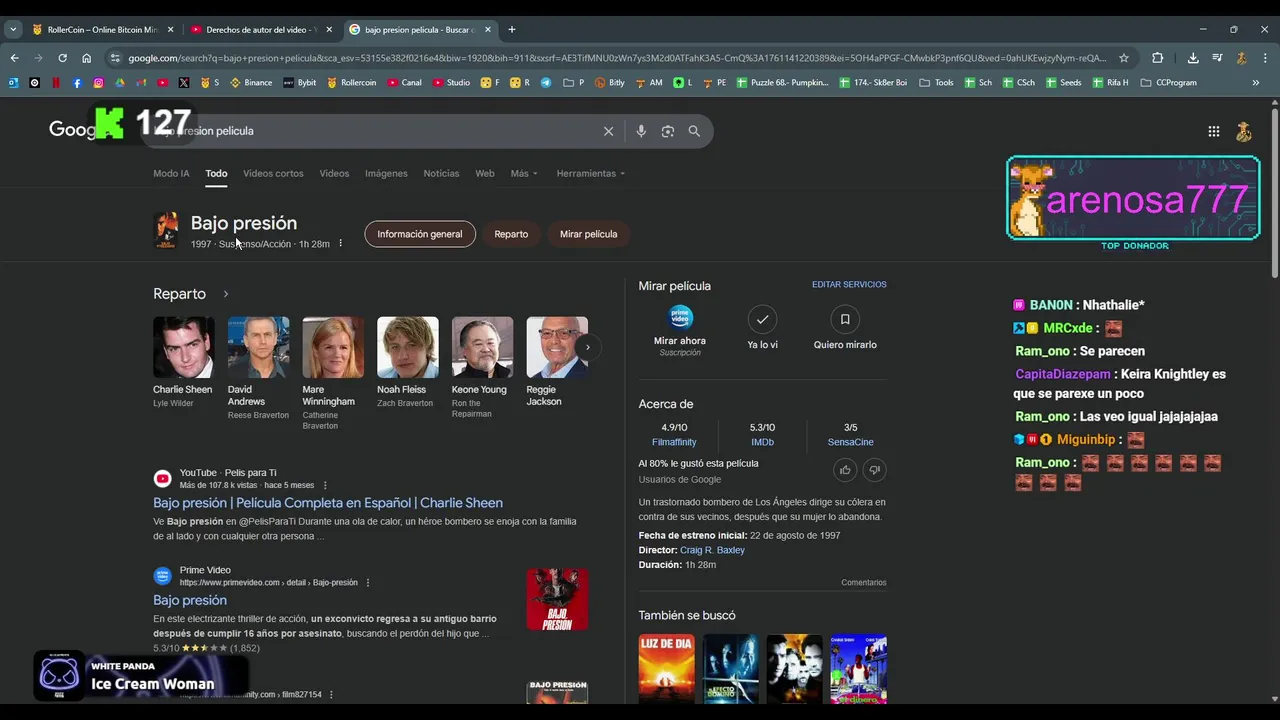This screenshot has width=1280, height=720.
Task: Open the Bajo Presión poster beside Prime Video result
Action: click(x=557, y=600)
